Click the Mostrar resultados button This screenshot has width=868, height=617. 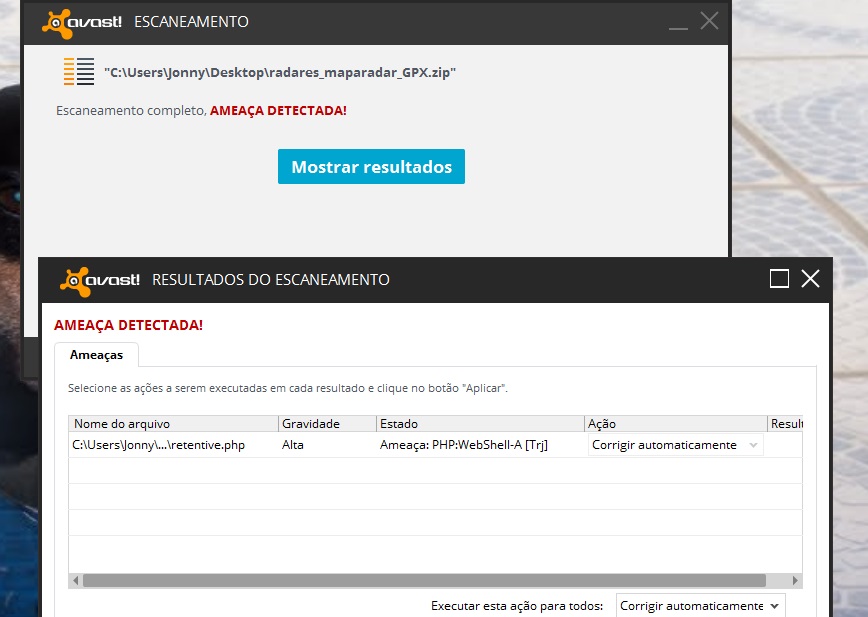[x=371, y=167]
